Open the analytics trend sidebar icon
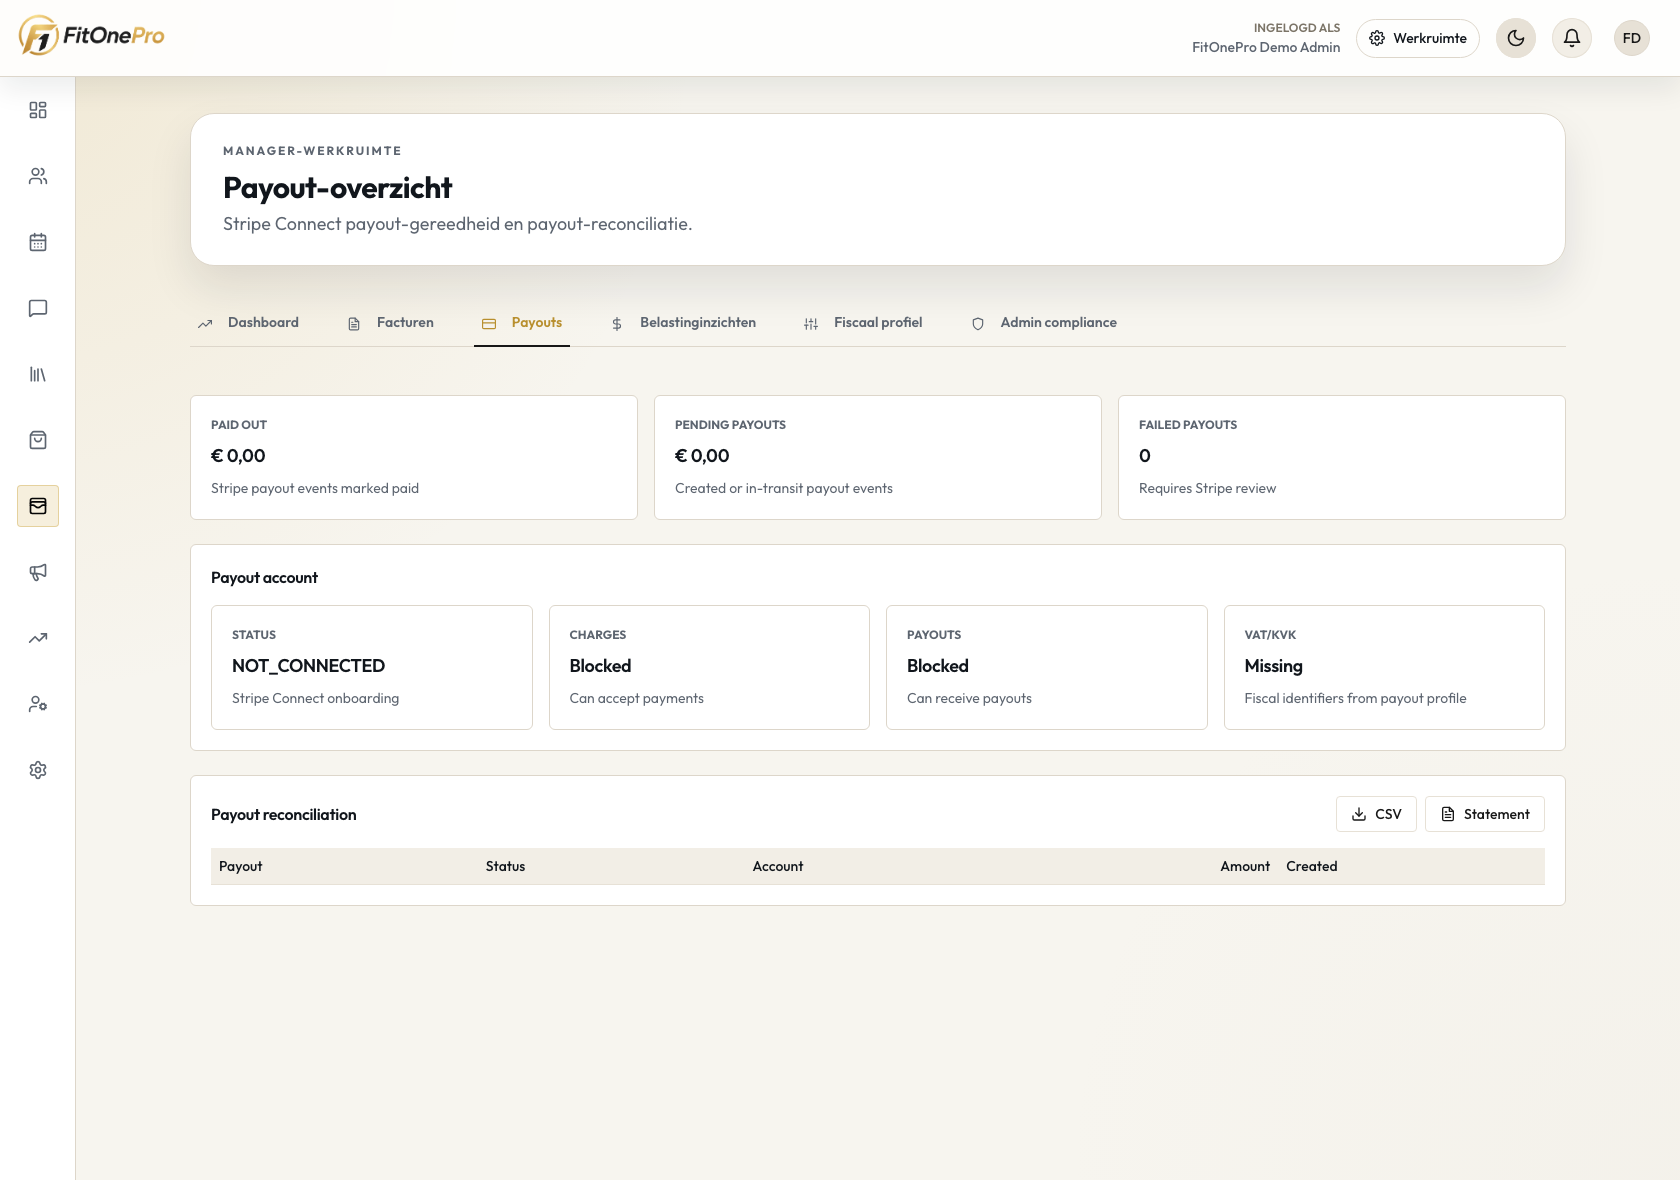 [x=38, y=638]
